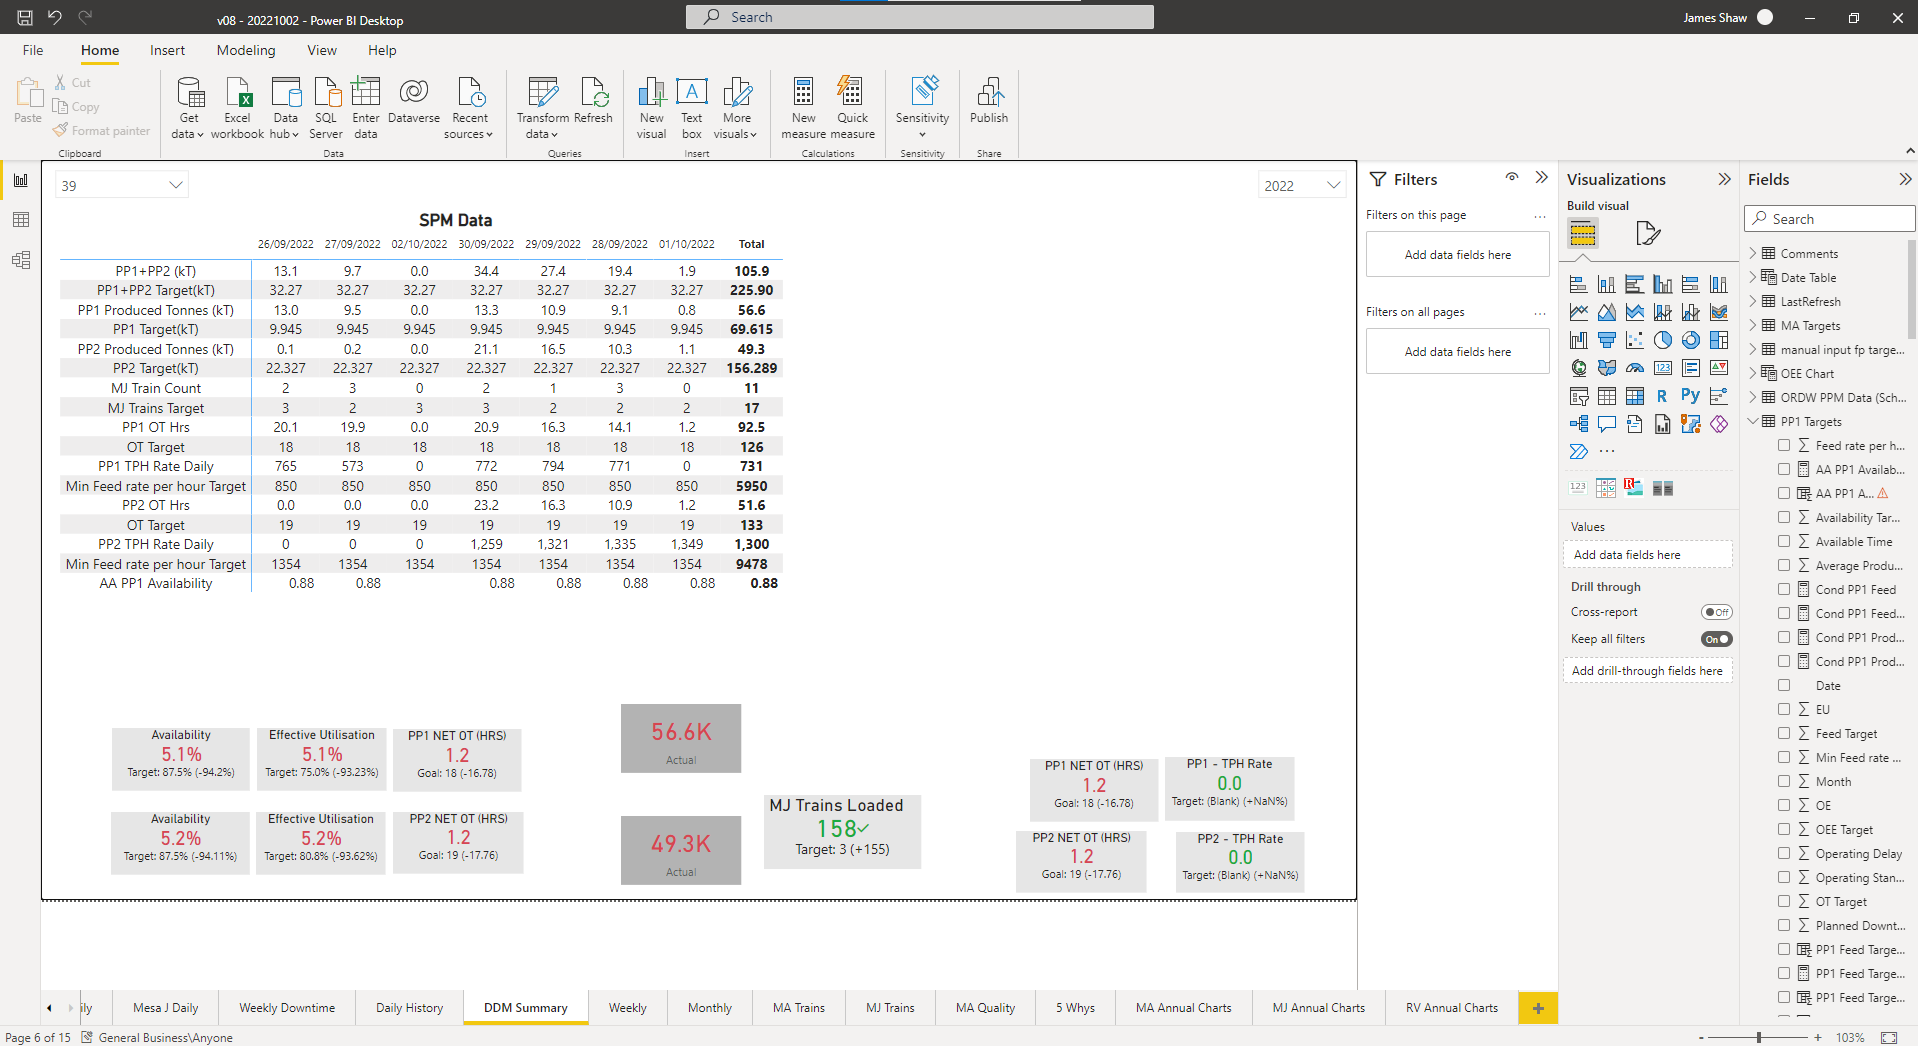Undo the last action
Screen dimensions: 1918x1046
(55, 17)
